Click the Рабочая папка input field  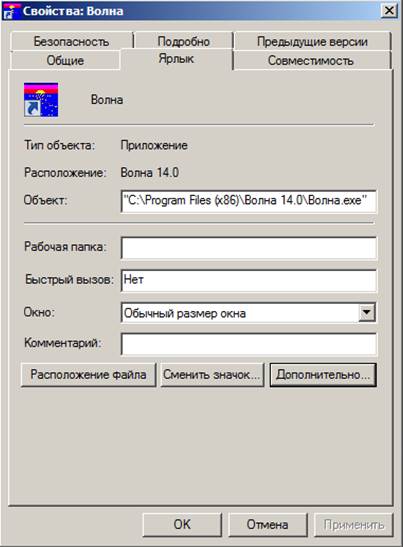pyautogui.click(x=249, y=248)
